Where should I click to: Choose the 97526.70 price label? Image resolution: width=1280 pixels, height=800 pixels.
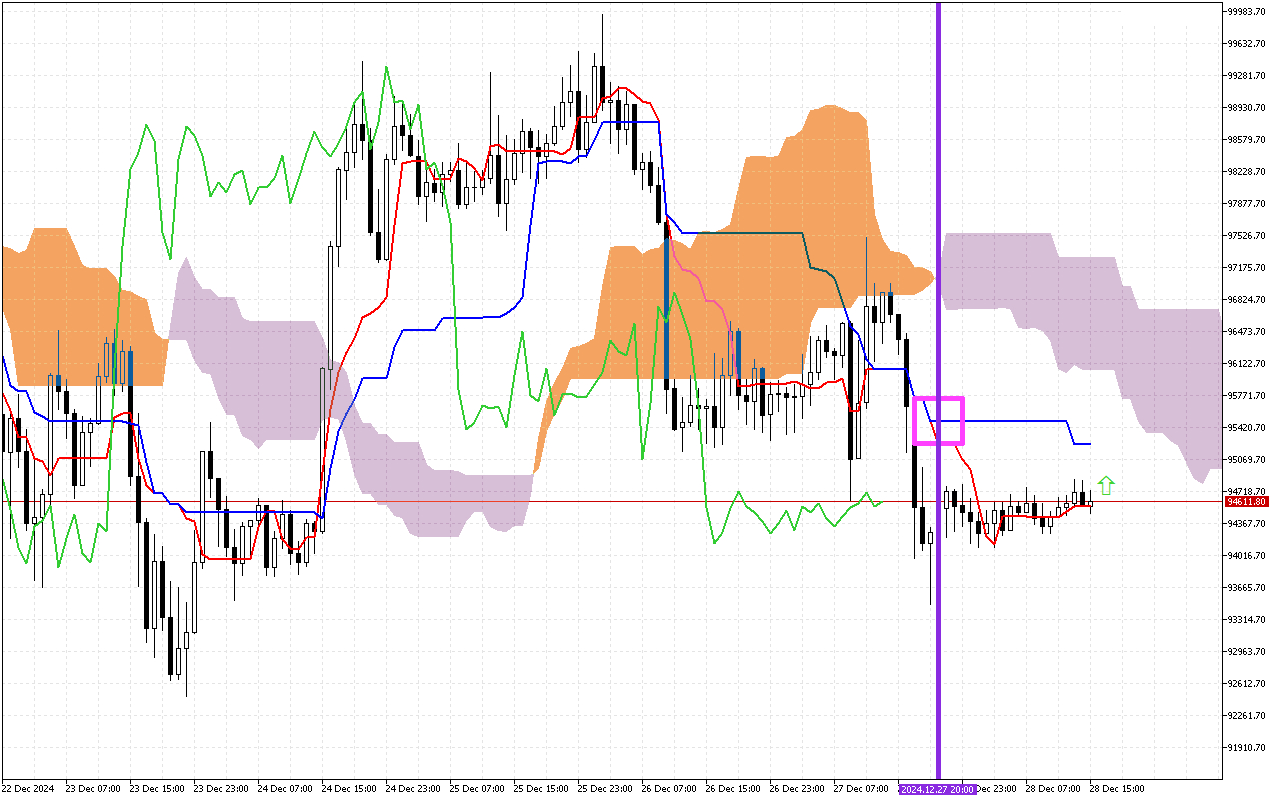(x=1246, y=236)
